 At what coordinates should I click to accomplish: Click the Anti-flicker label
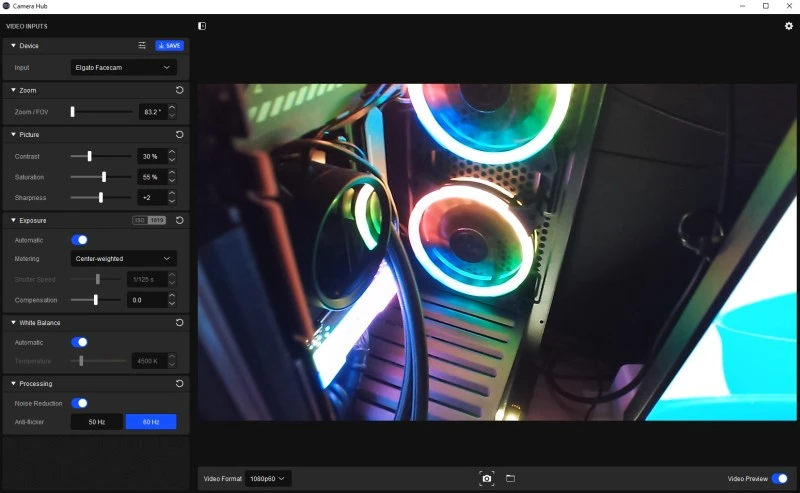tap(29, 422)
